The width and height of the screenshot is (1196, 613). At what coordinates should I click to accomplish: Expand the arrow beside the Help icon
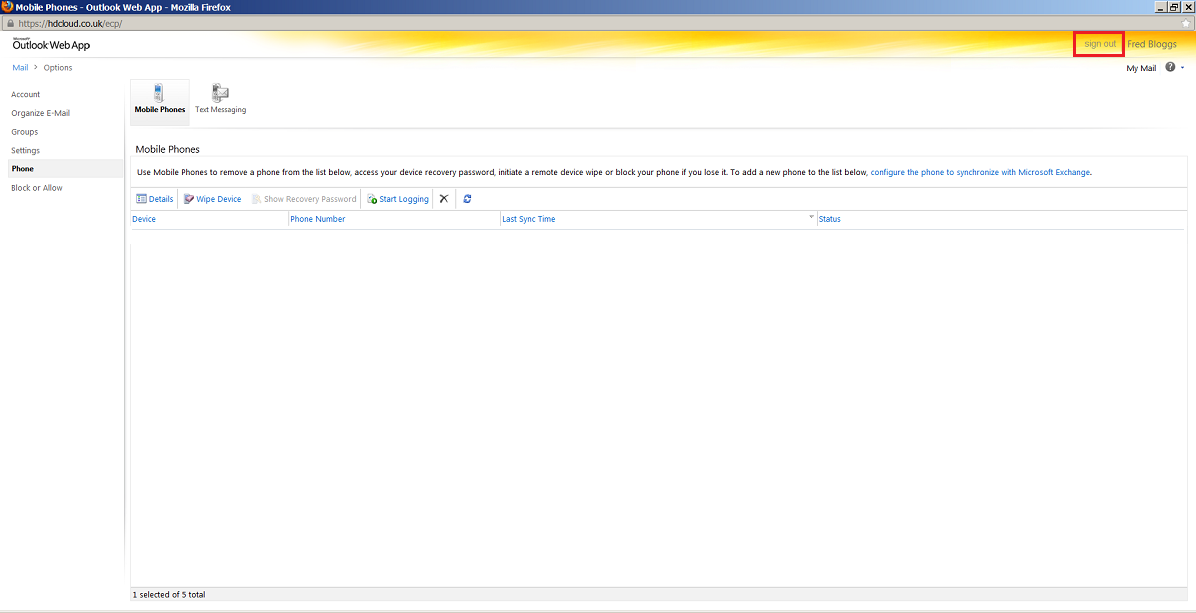1182,68
